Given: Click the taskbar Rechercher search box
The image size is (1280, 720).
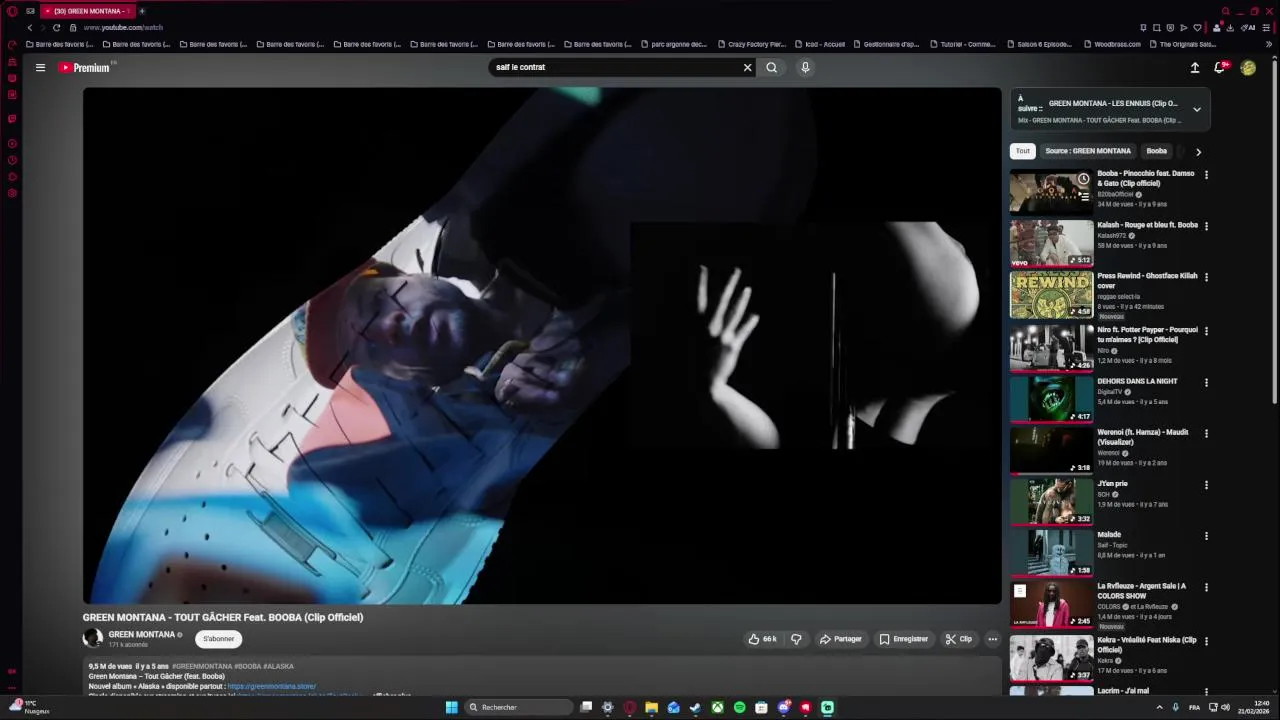Looking at the screenshot, I should pos(519,708).
